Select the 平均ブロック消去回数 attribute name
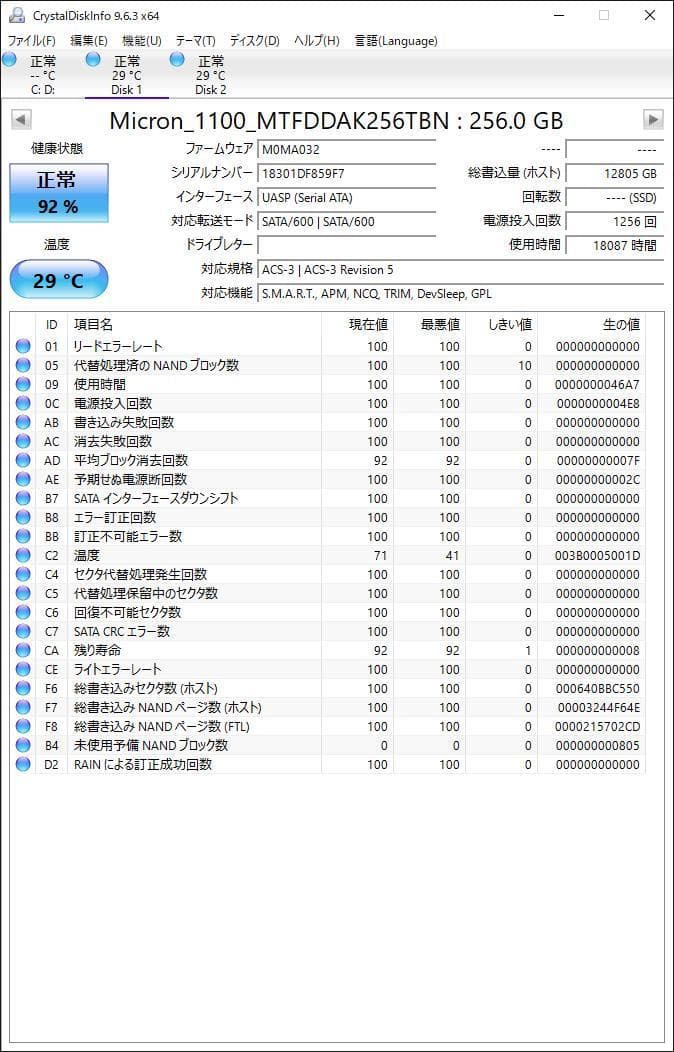 point(131,460)
